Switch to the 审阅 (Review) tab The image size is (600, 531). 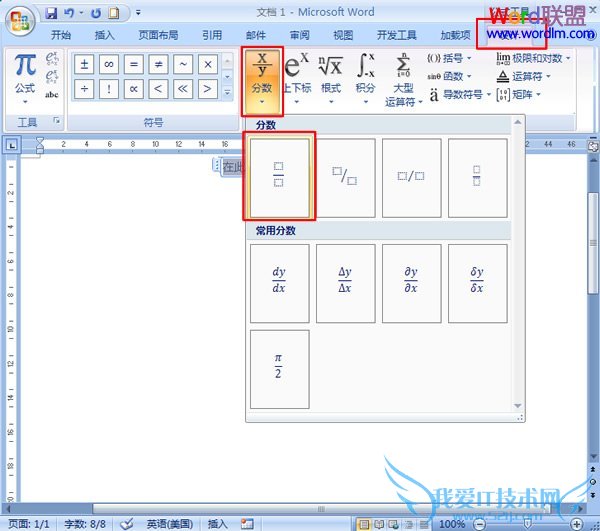tap(299, 35)
